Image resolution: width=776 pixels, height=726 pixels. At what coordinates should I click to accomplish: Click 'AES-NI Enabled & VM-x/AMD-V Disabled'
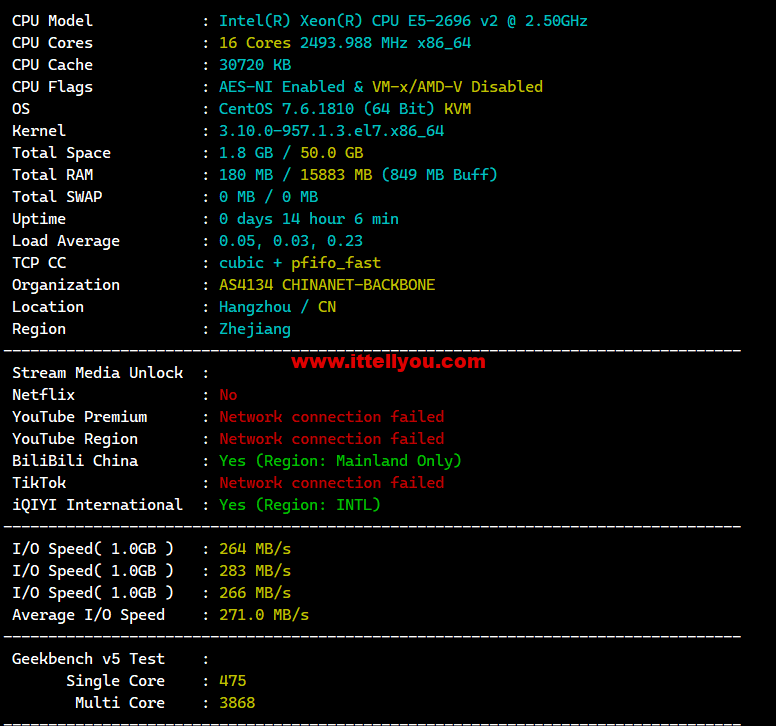381,87
